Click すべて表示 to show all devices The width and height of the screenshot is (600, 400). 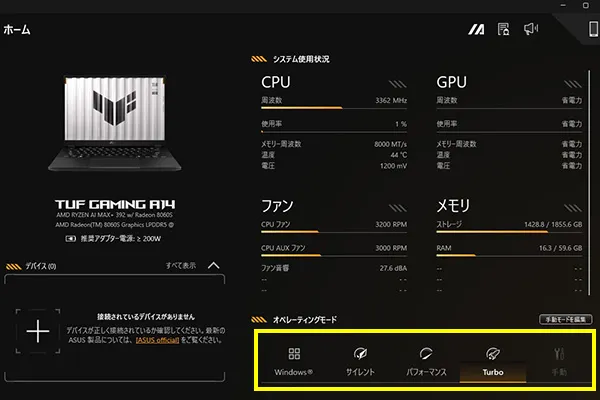[180, 266]
